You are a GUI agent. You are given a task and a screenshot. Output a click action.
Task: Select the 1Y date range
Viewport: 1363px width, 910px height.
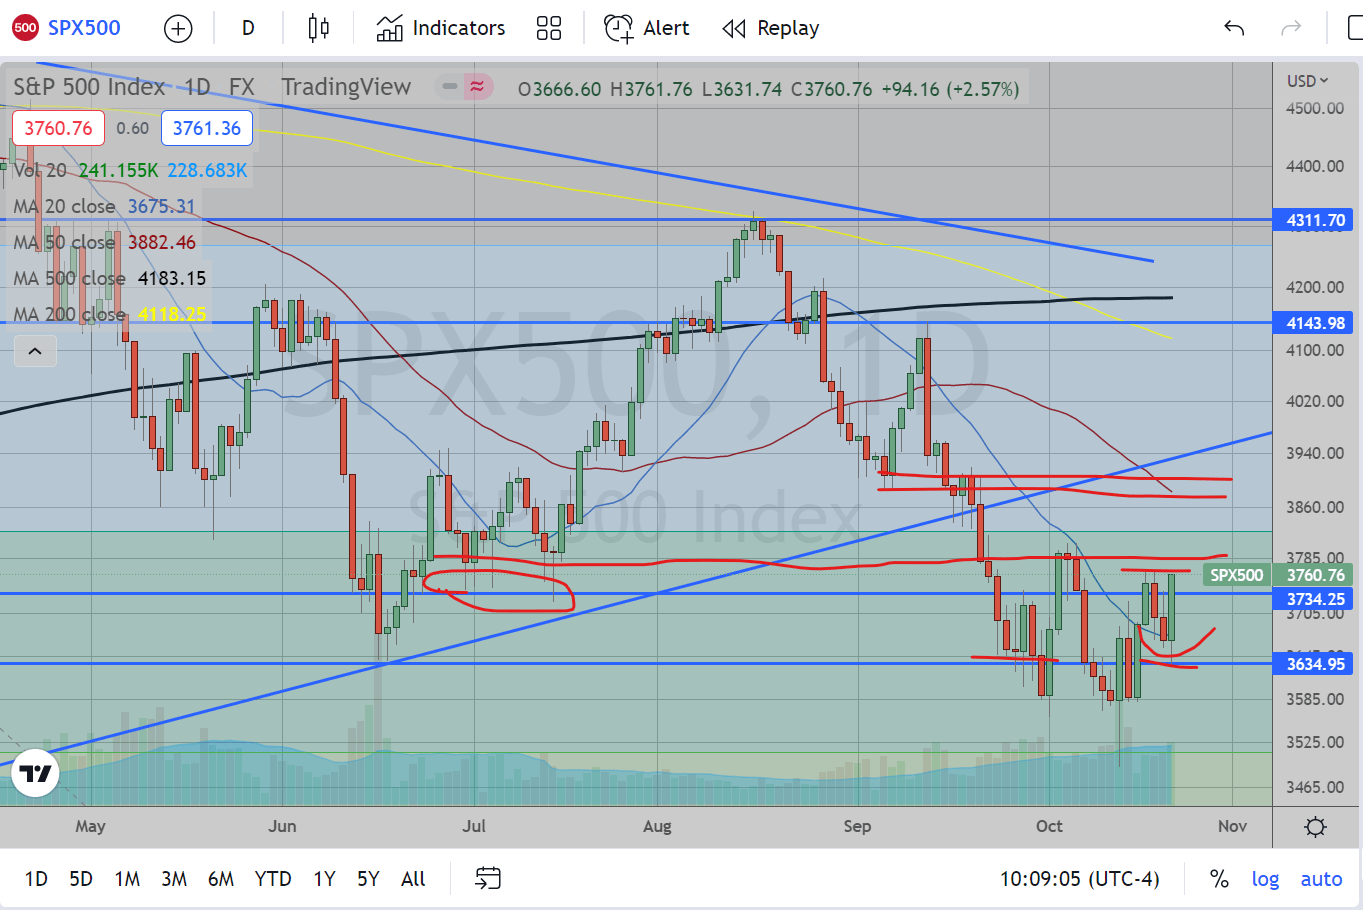click(x=324, y=879)
